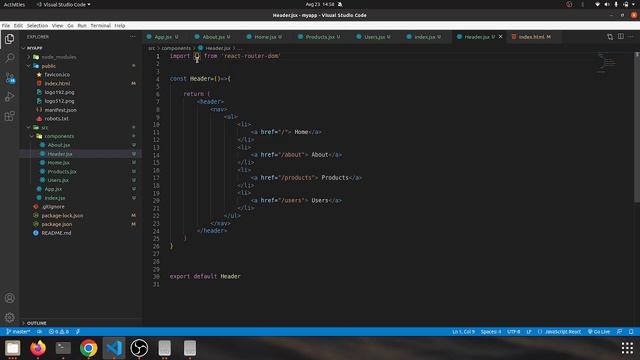The height and width of the screenshot is (360, 640).
Task: Open the View menu
Action: pyautogui.click(x=57, y=25)
